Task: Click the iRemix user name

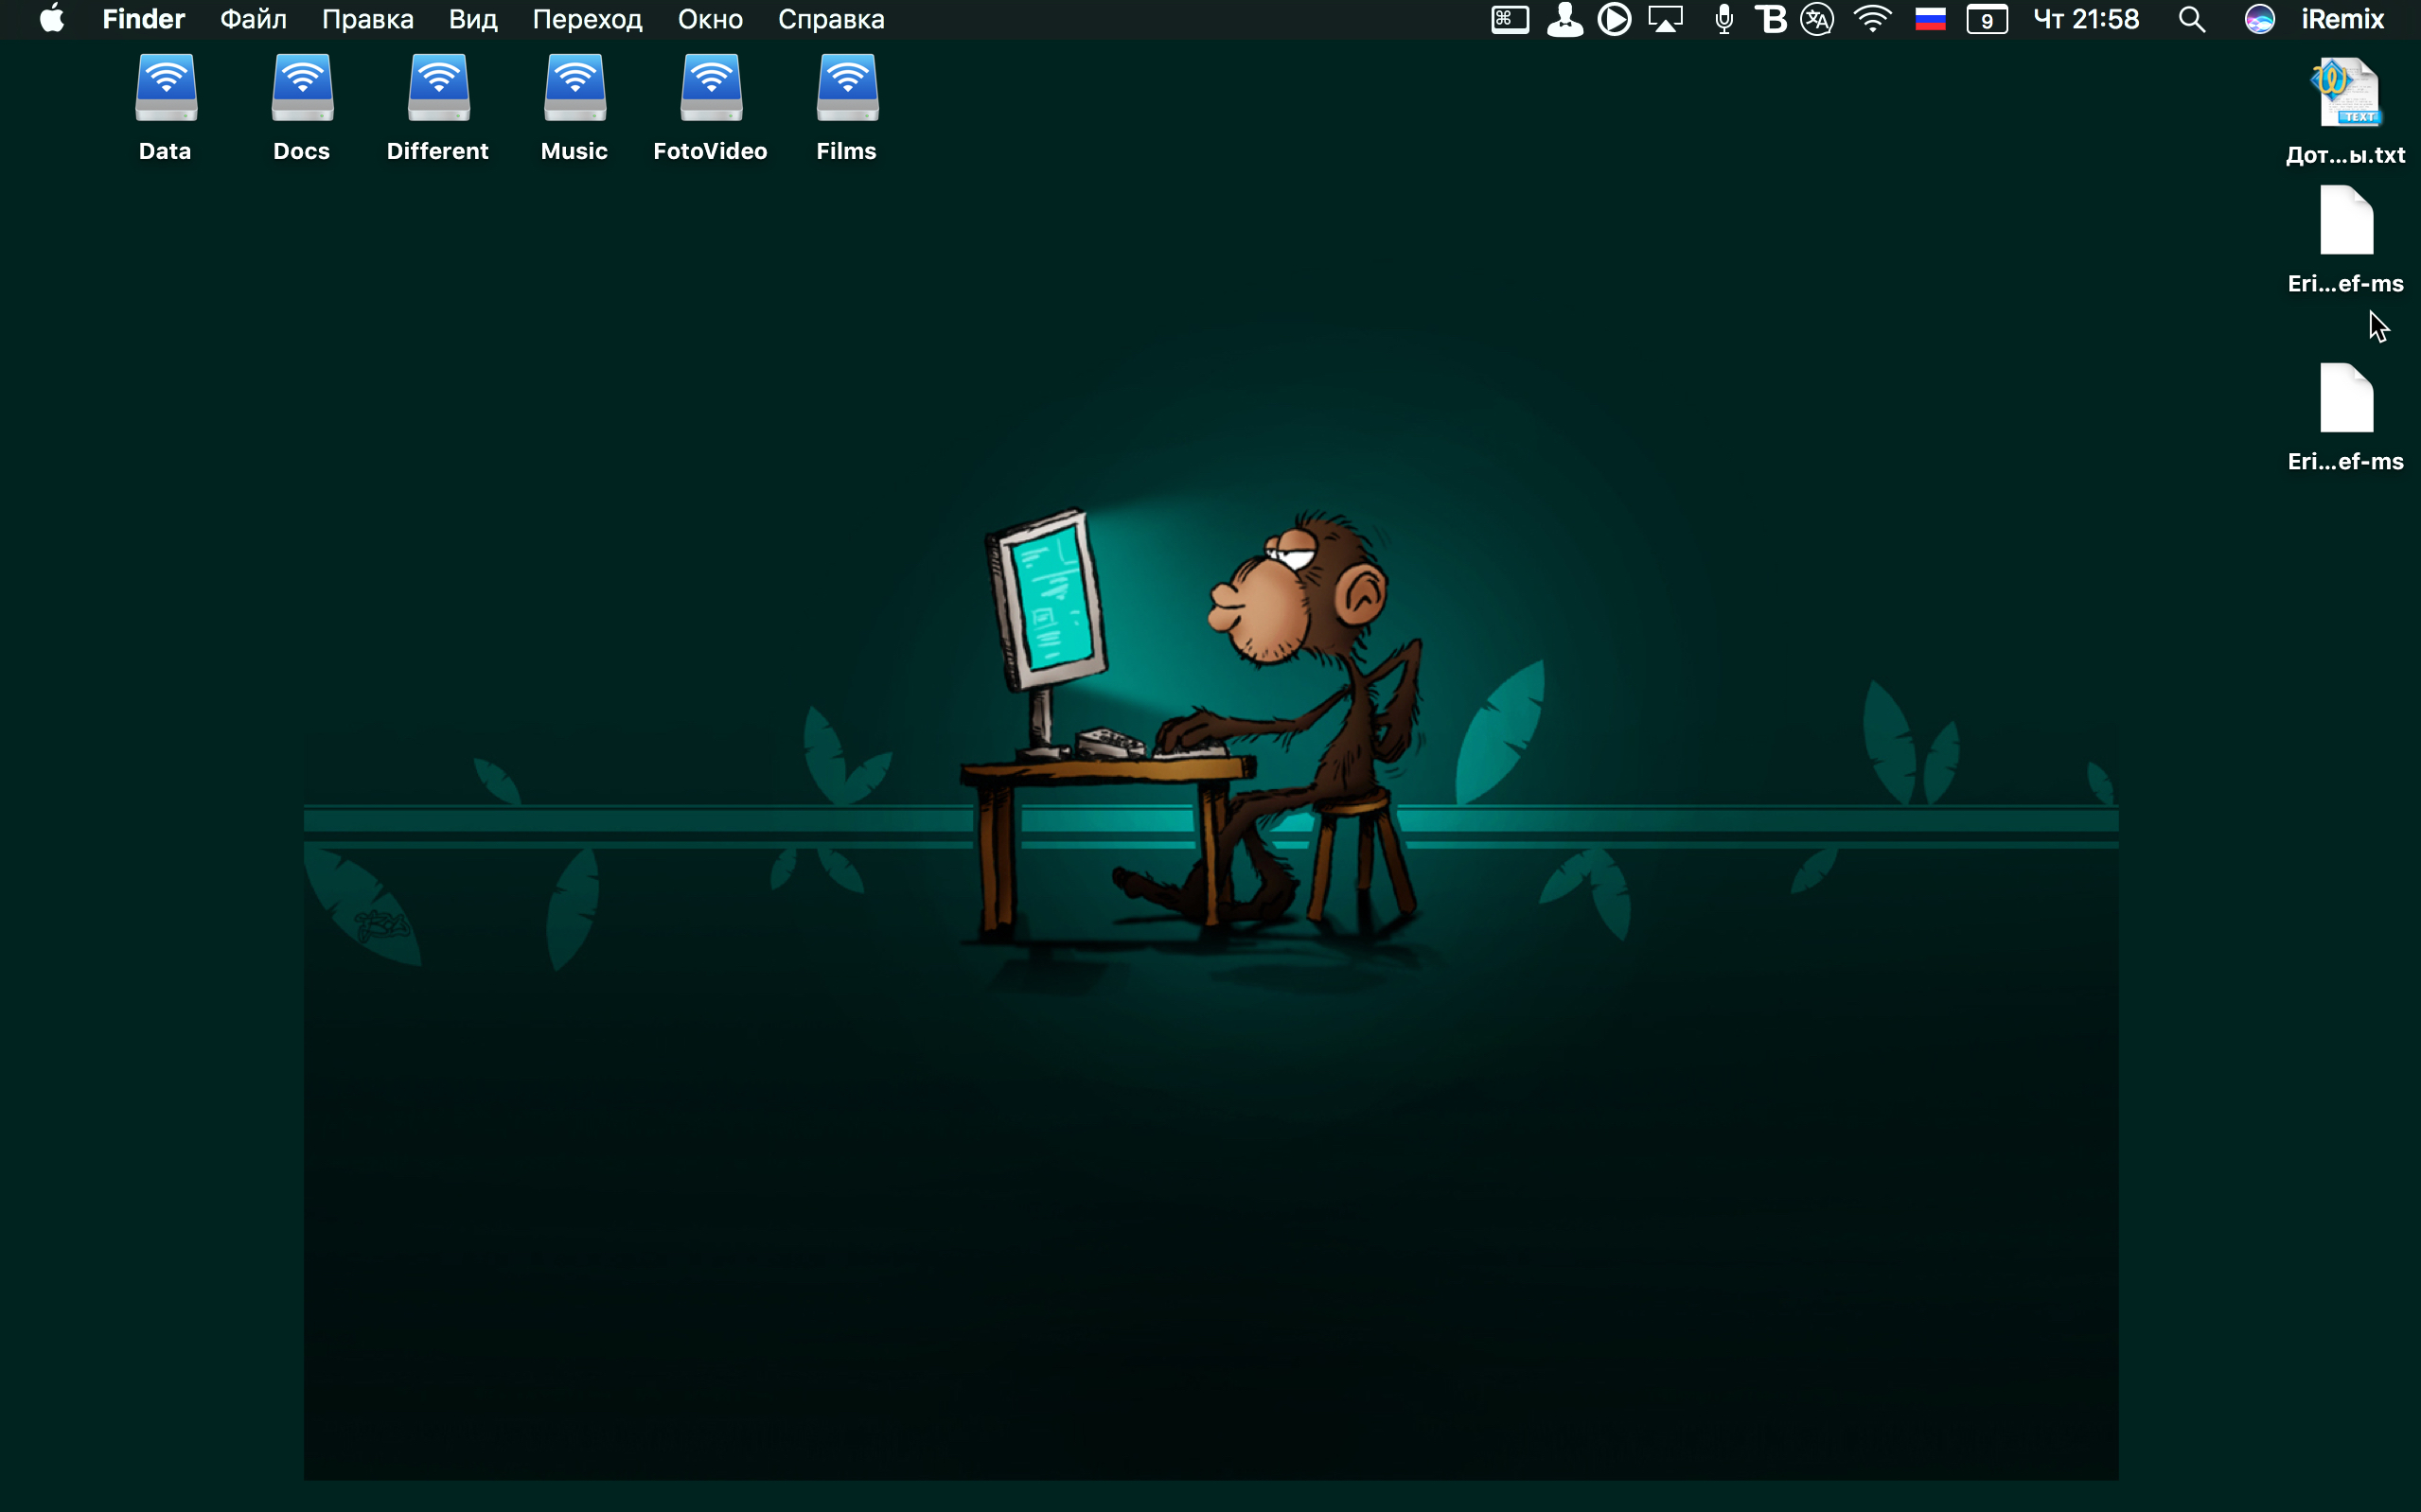Action: click(2342, 19)
